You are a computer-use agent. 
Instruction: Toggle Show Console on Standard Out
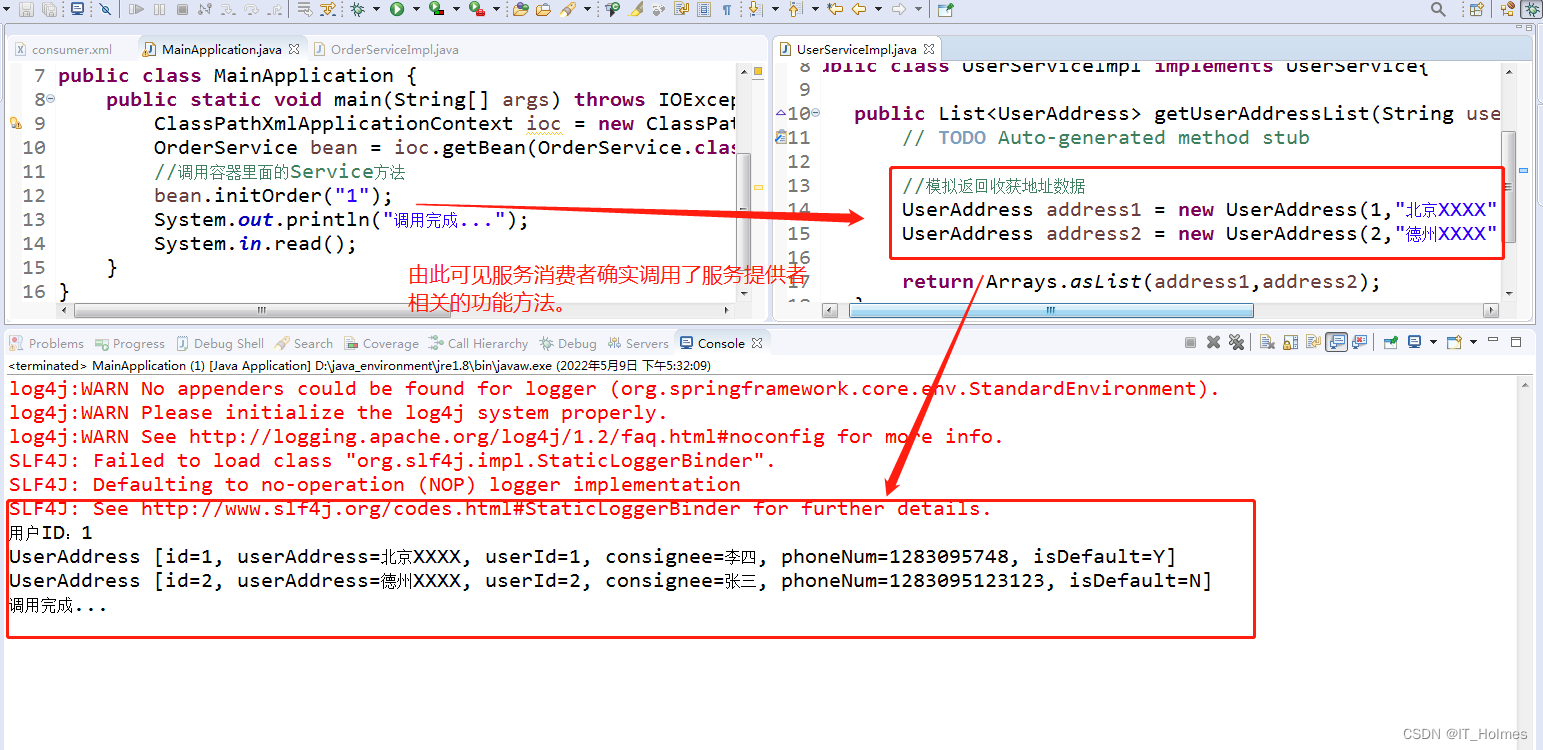(x=1336, y=342)
